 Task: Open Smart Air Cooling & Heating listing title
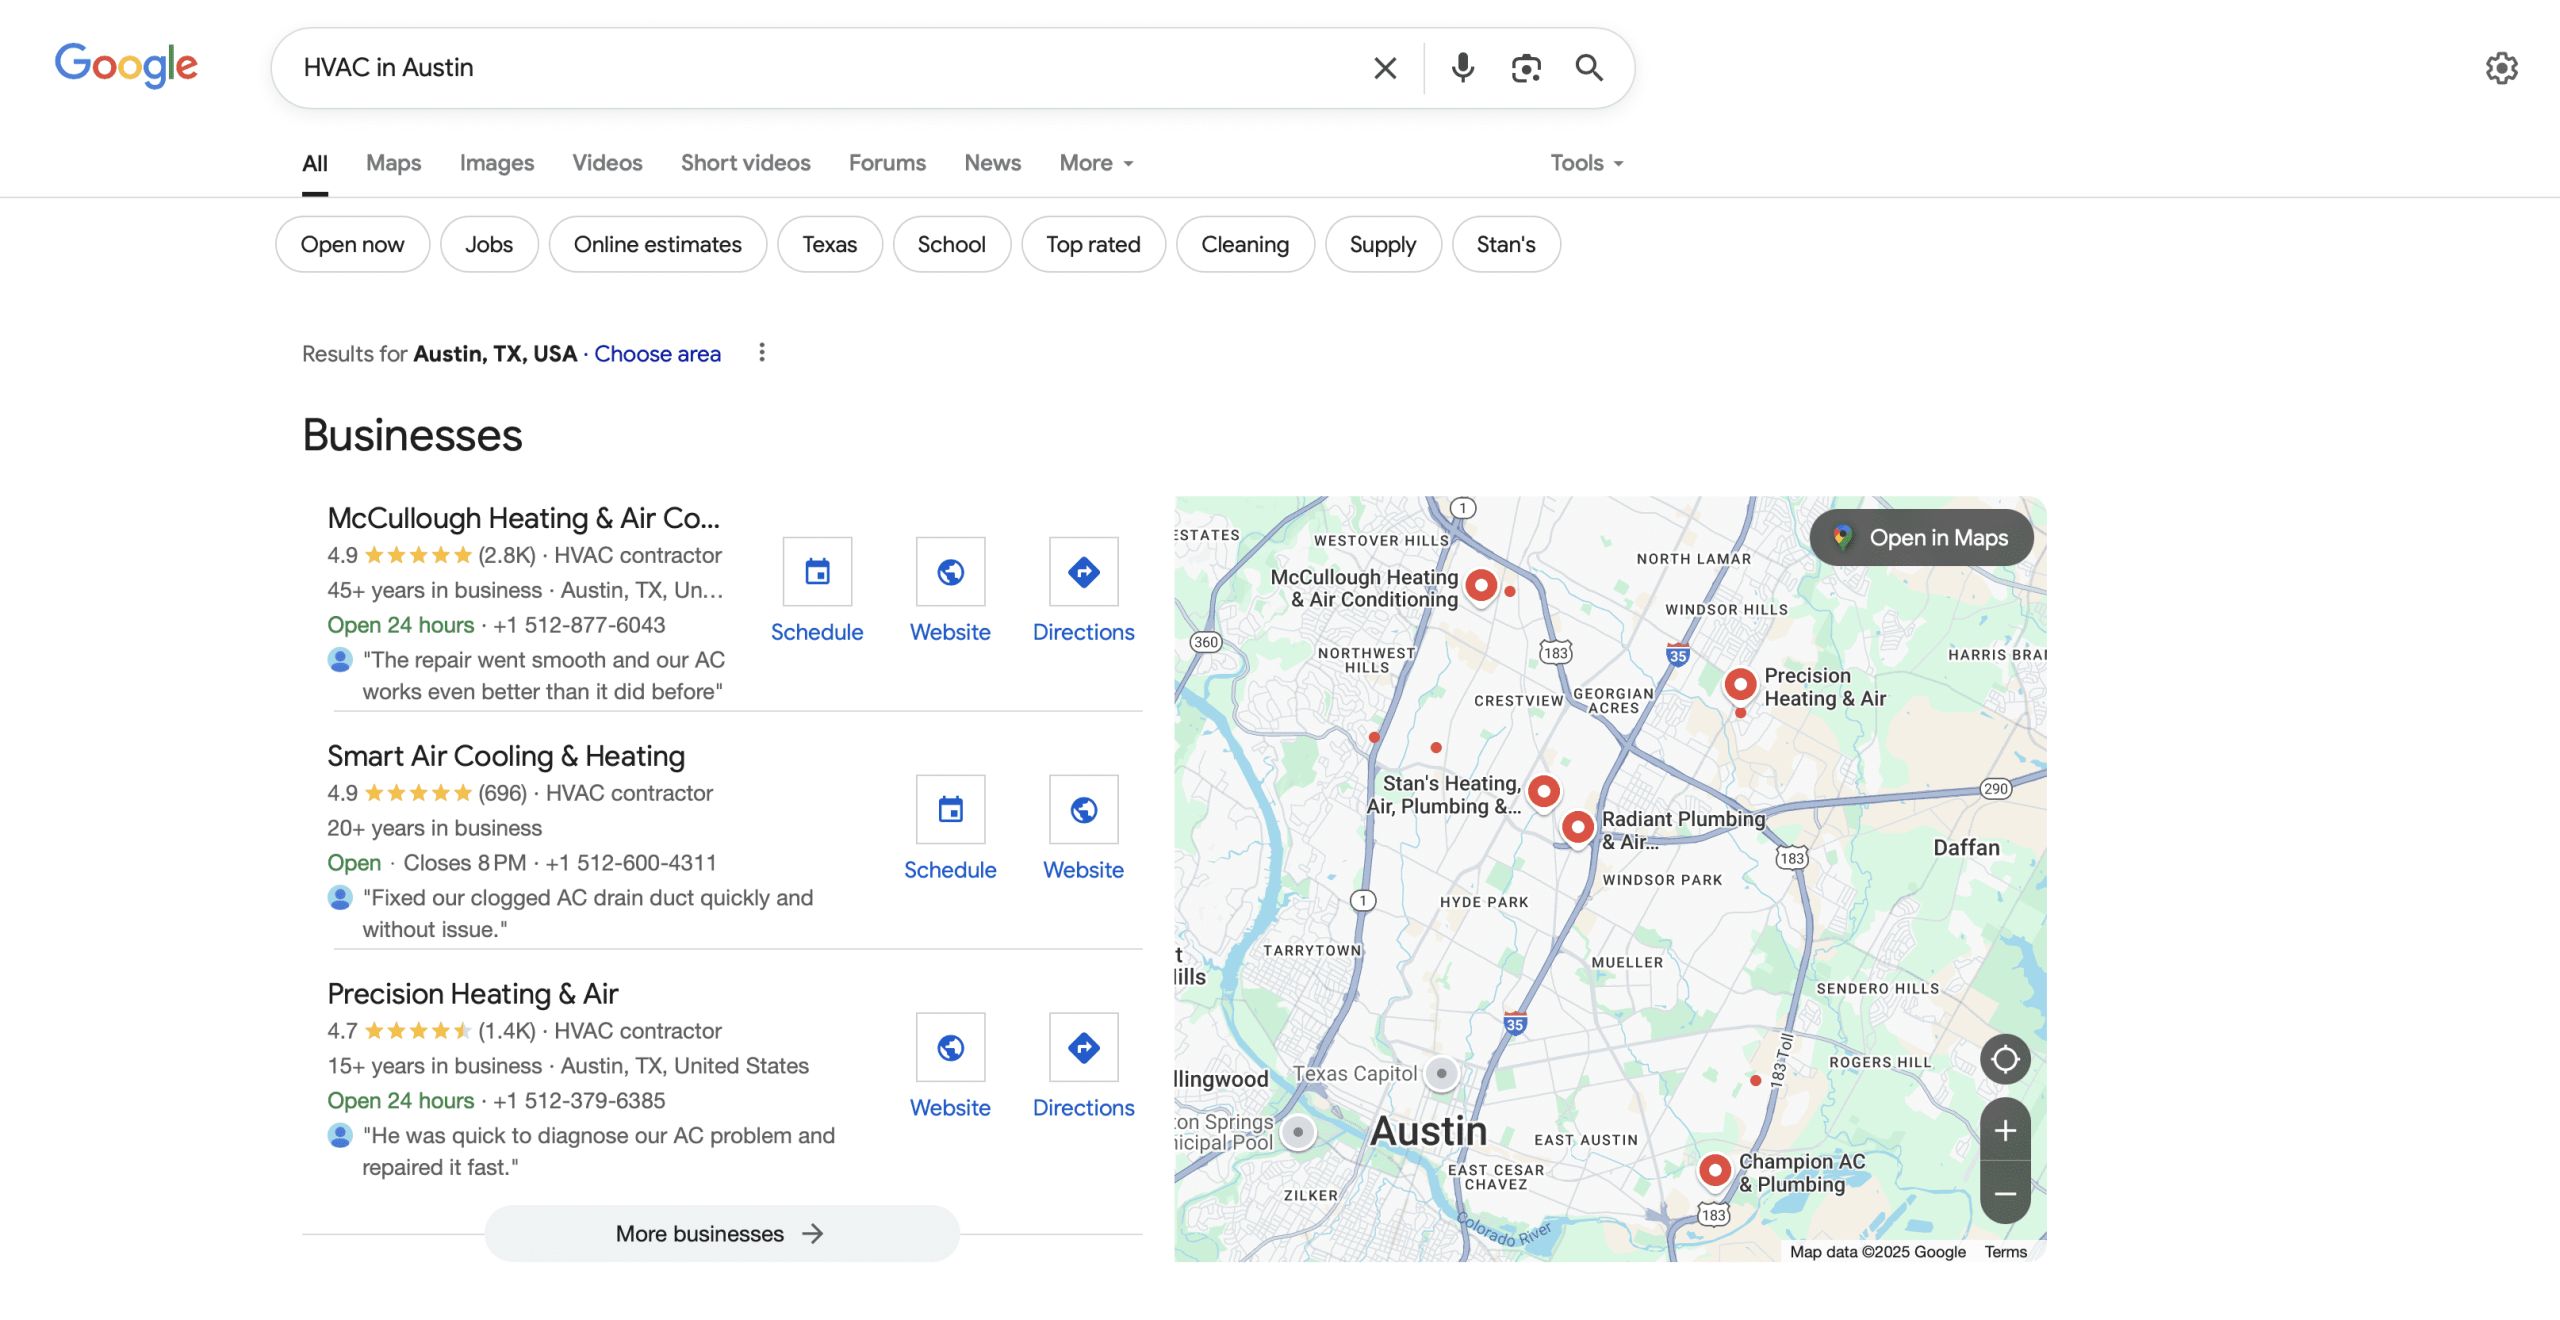[506, 756]
